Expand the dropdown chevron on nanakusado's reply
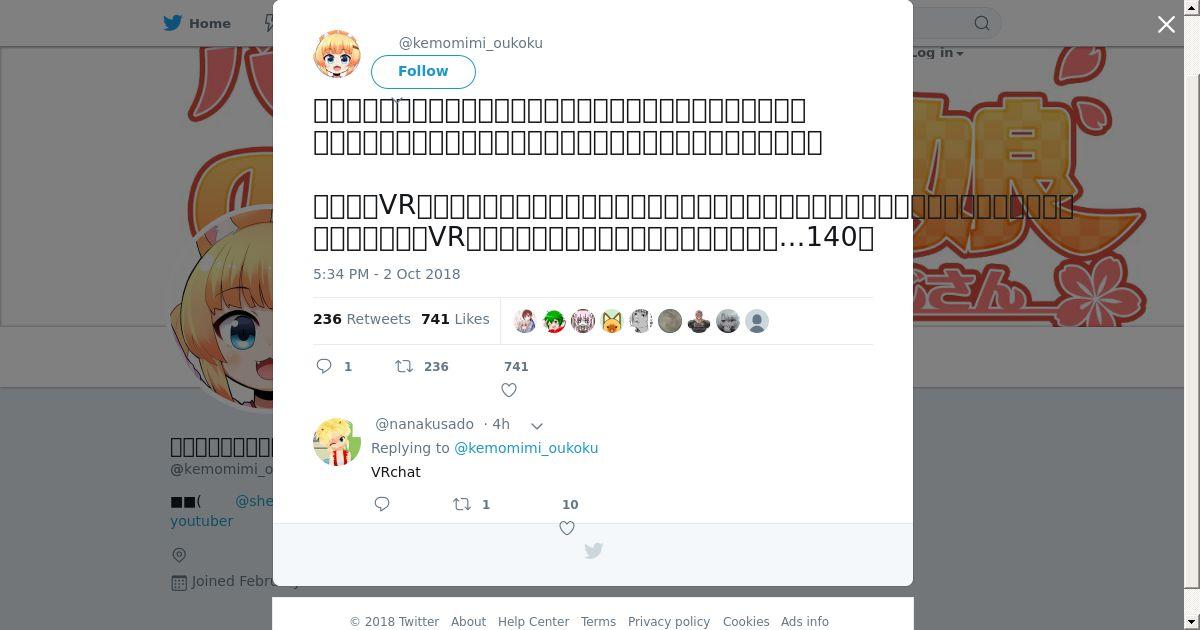The height and width of the screenshot is (630, 1200). pos(536,425)
